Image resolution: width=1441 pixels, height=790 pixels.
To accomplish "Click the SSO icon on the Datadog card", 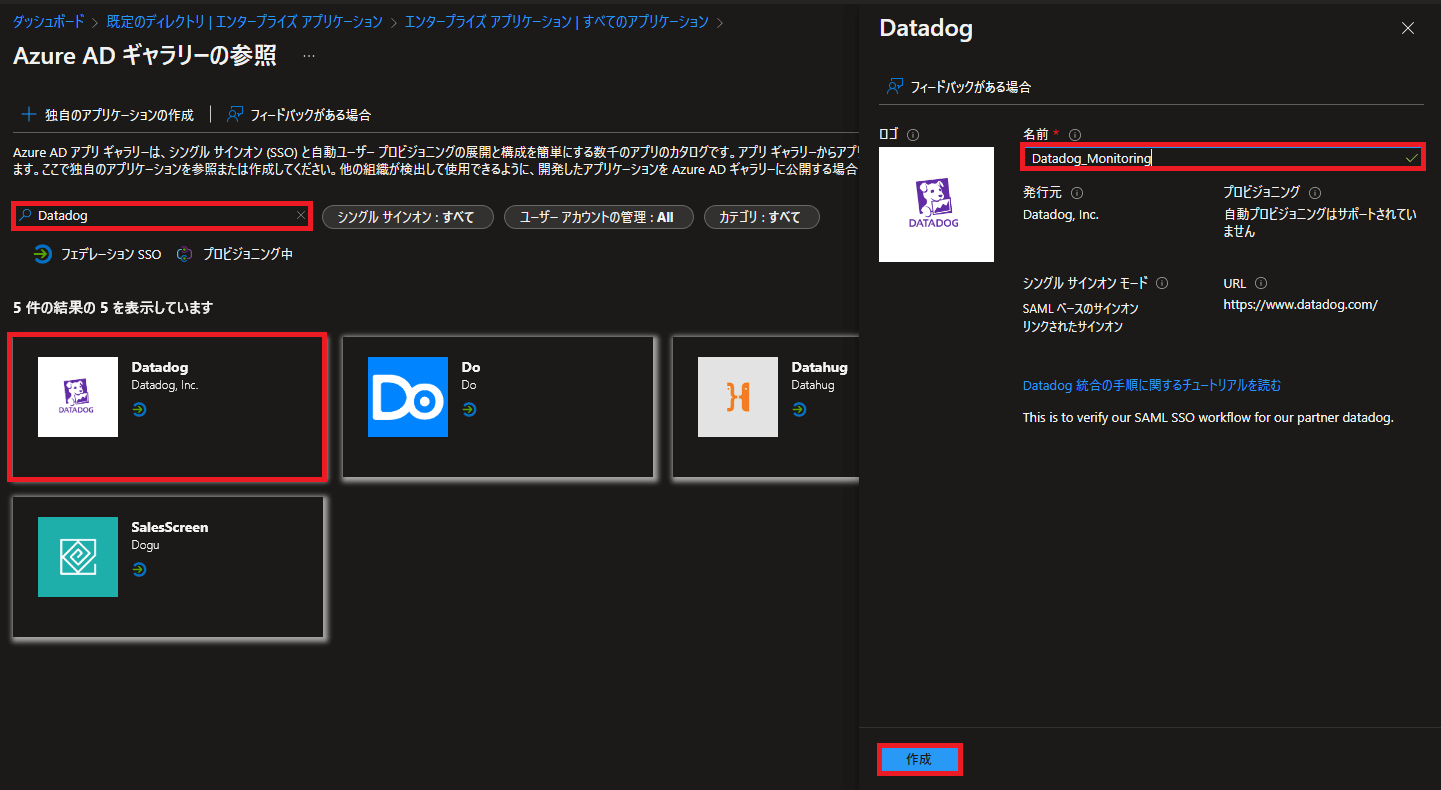I will click(139, 410).
